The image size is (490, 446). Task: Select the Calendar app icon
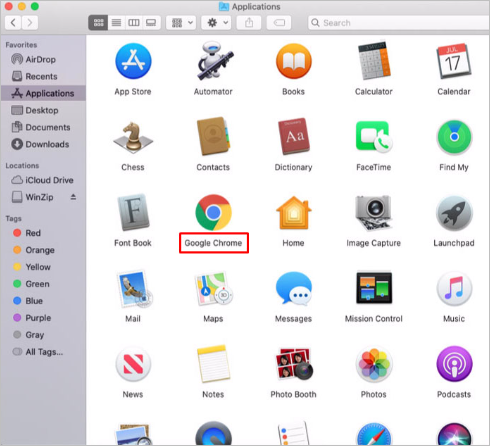454,61
